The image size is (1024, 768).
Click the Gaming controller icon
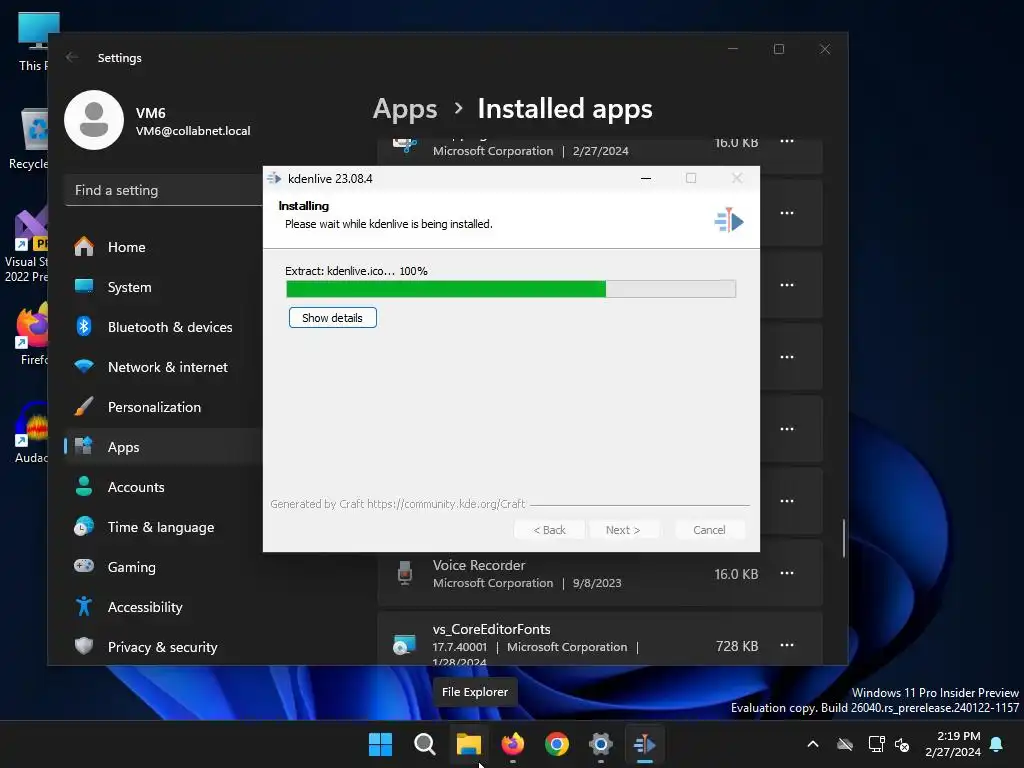pyautogui.click(x=84, y=566)
